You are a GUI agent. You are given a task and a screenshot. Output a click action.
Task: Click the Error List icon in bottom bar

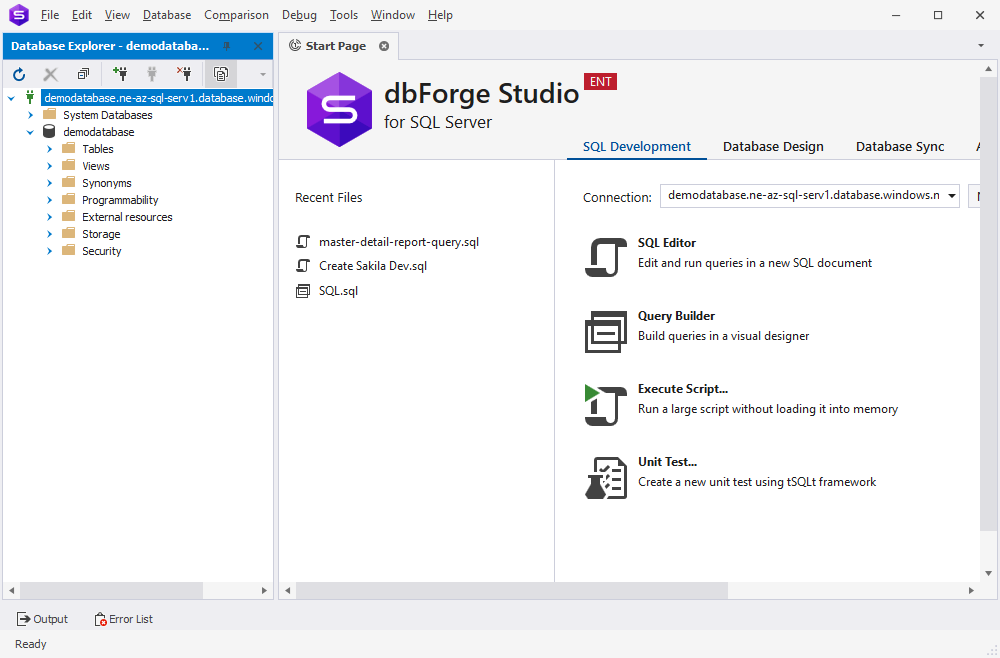coord(100,619)
